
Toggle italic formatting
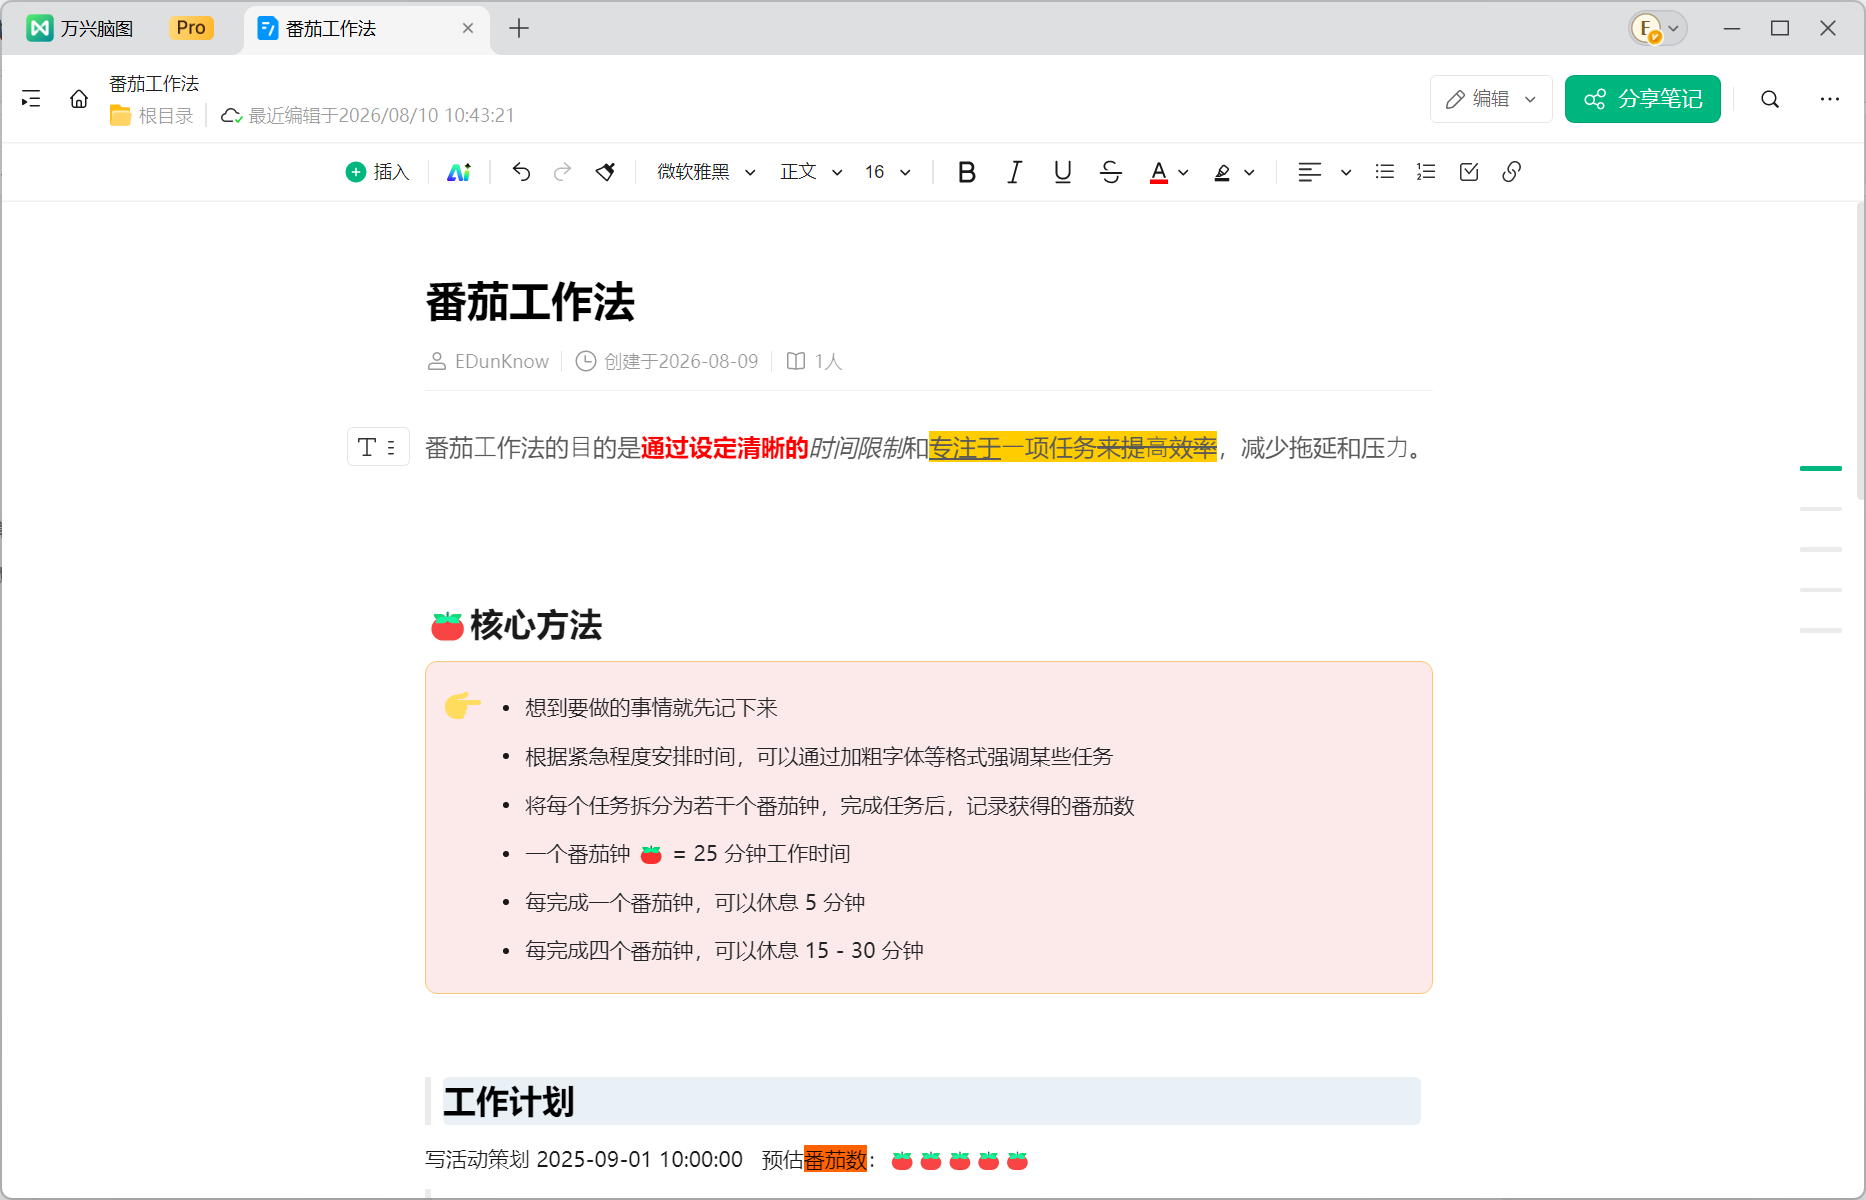point(1014,172)
